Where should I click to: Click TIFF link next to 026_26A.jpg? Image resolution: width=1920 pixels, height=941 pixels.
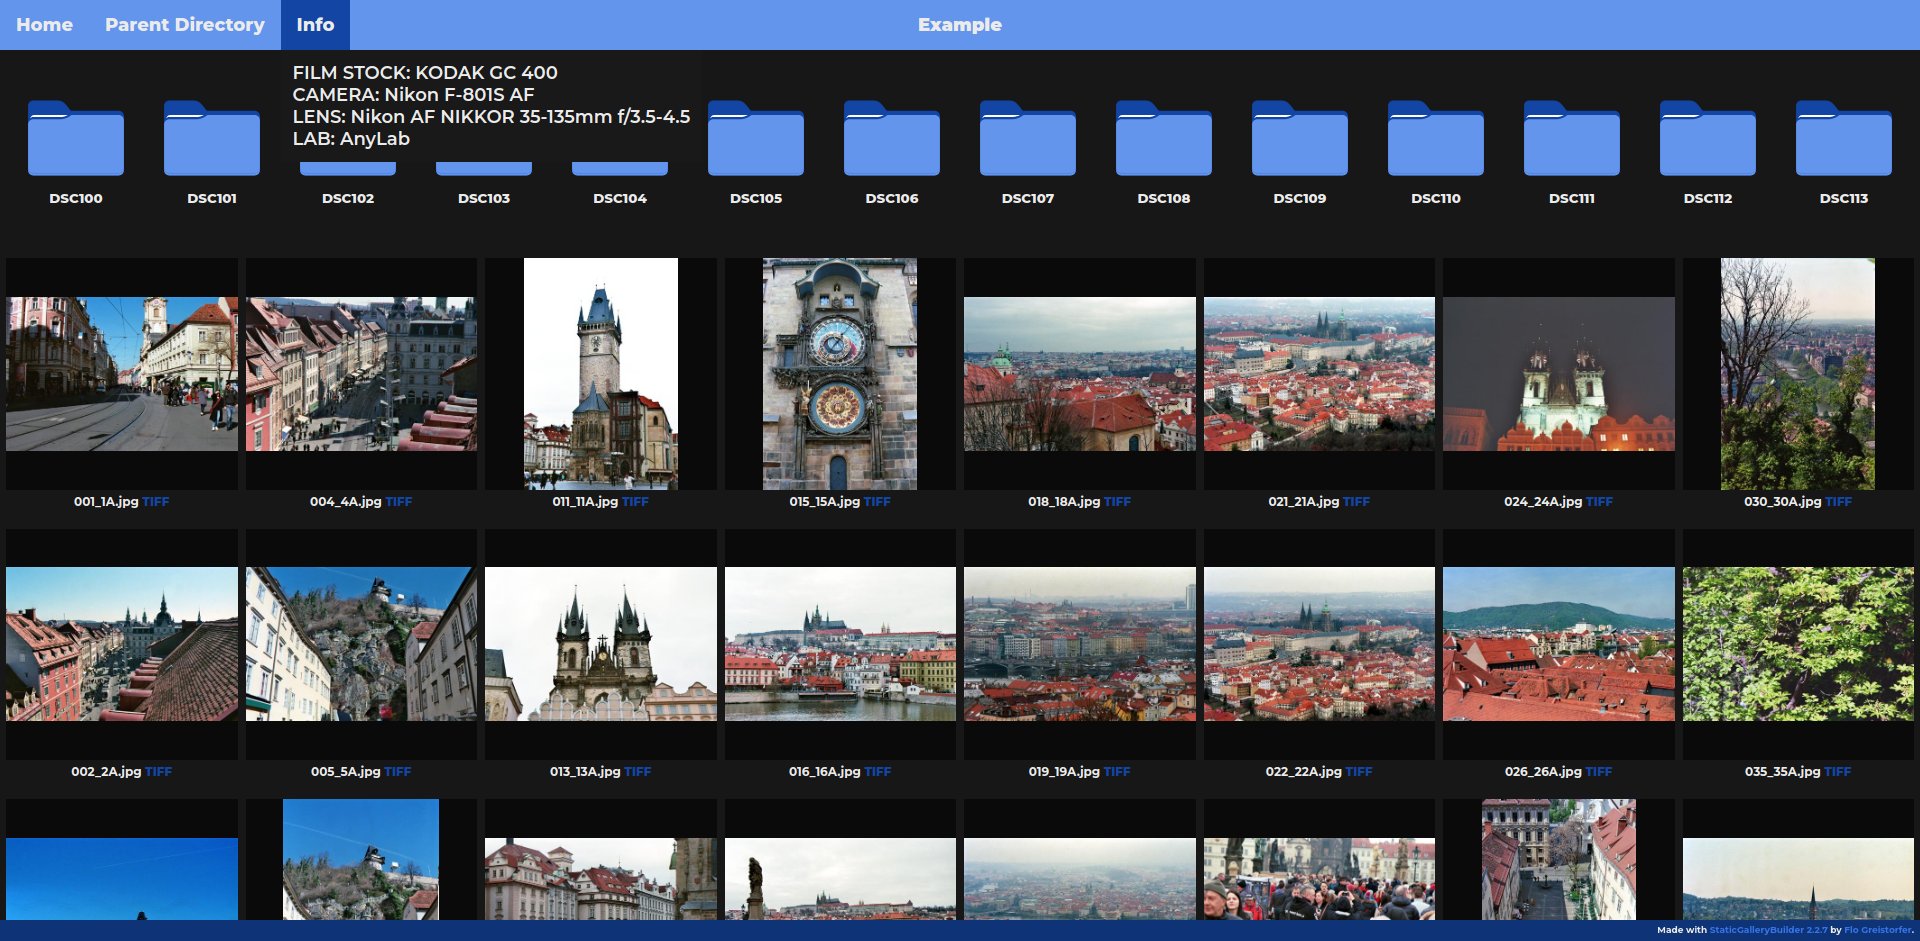click(1599, 772)
